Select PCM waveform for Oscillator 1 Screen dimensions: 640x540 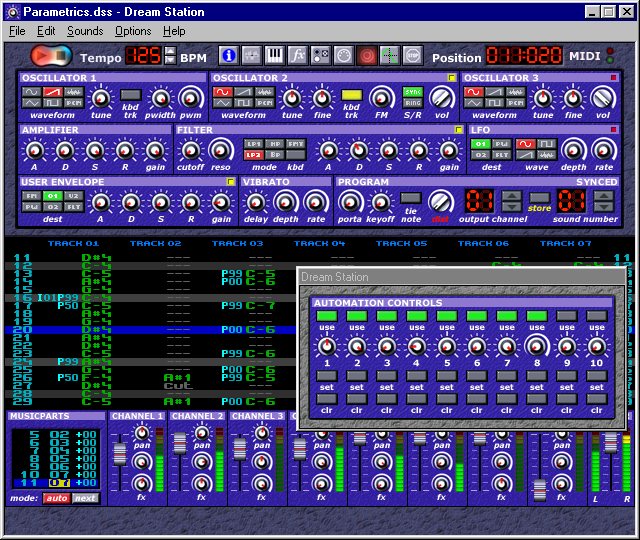coord(74,103)
